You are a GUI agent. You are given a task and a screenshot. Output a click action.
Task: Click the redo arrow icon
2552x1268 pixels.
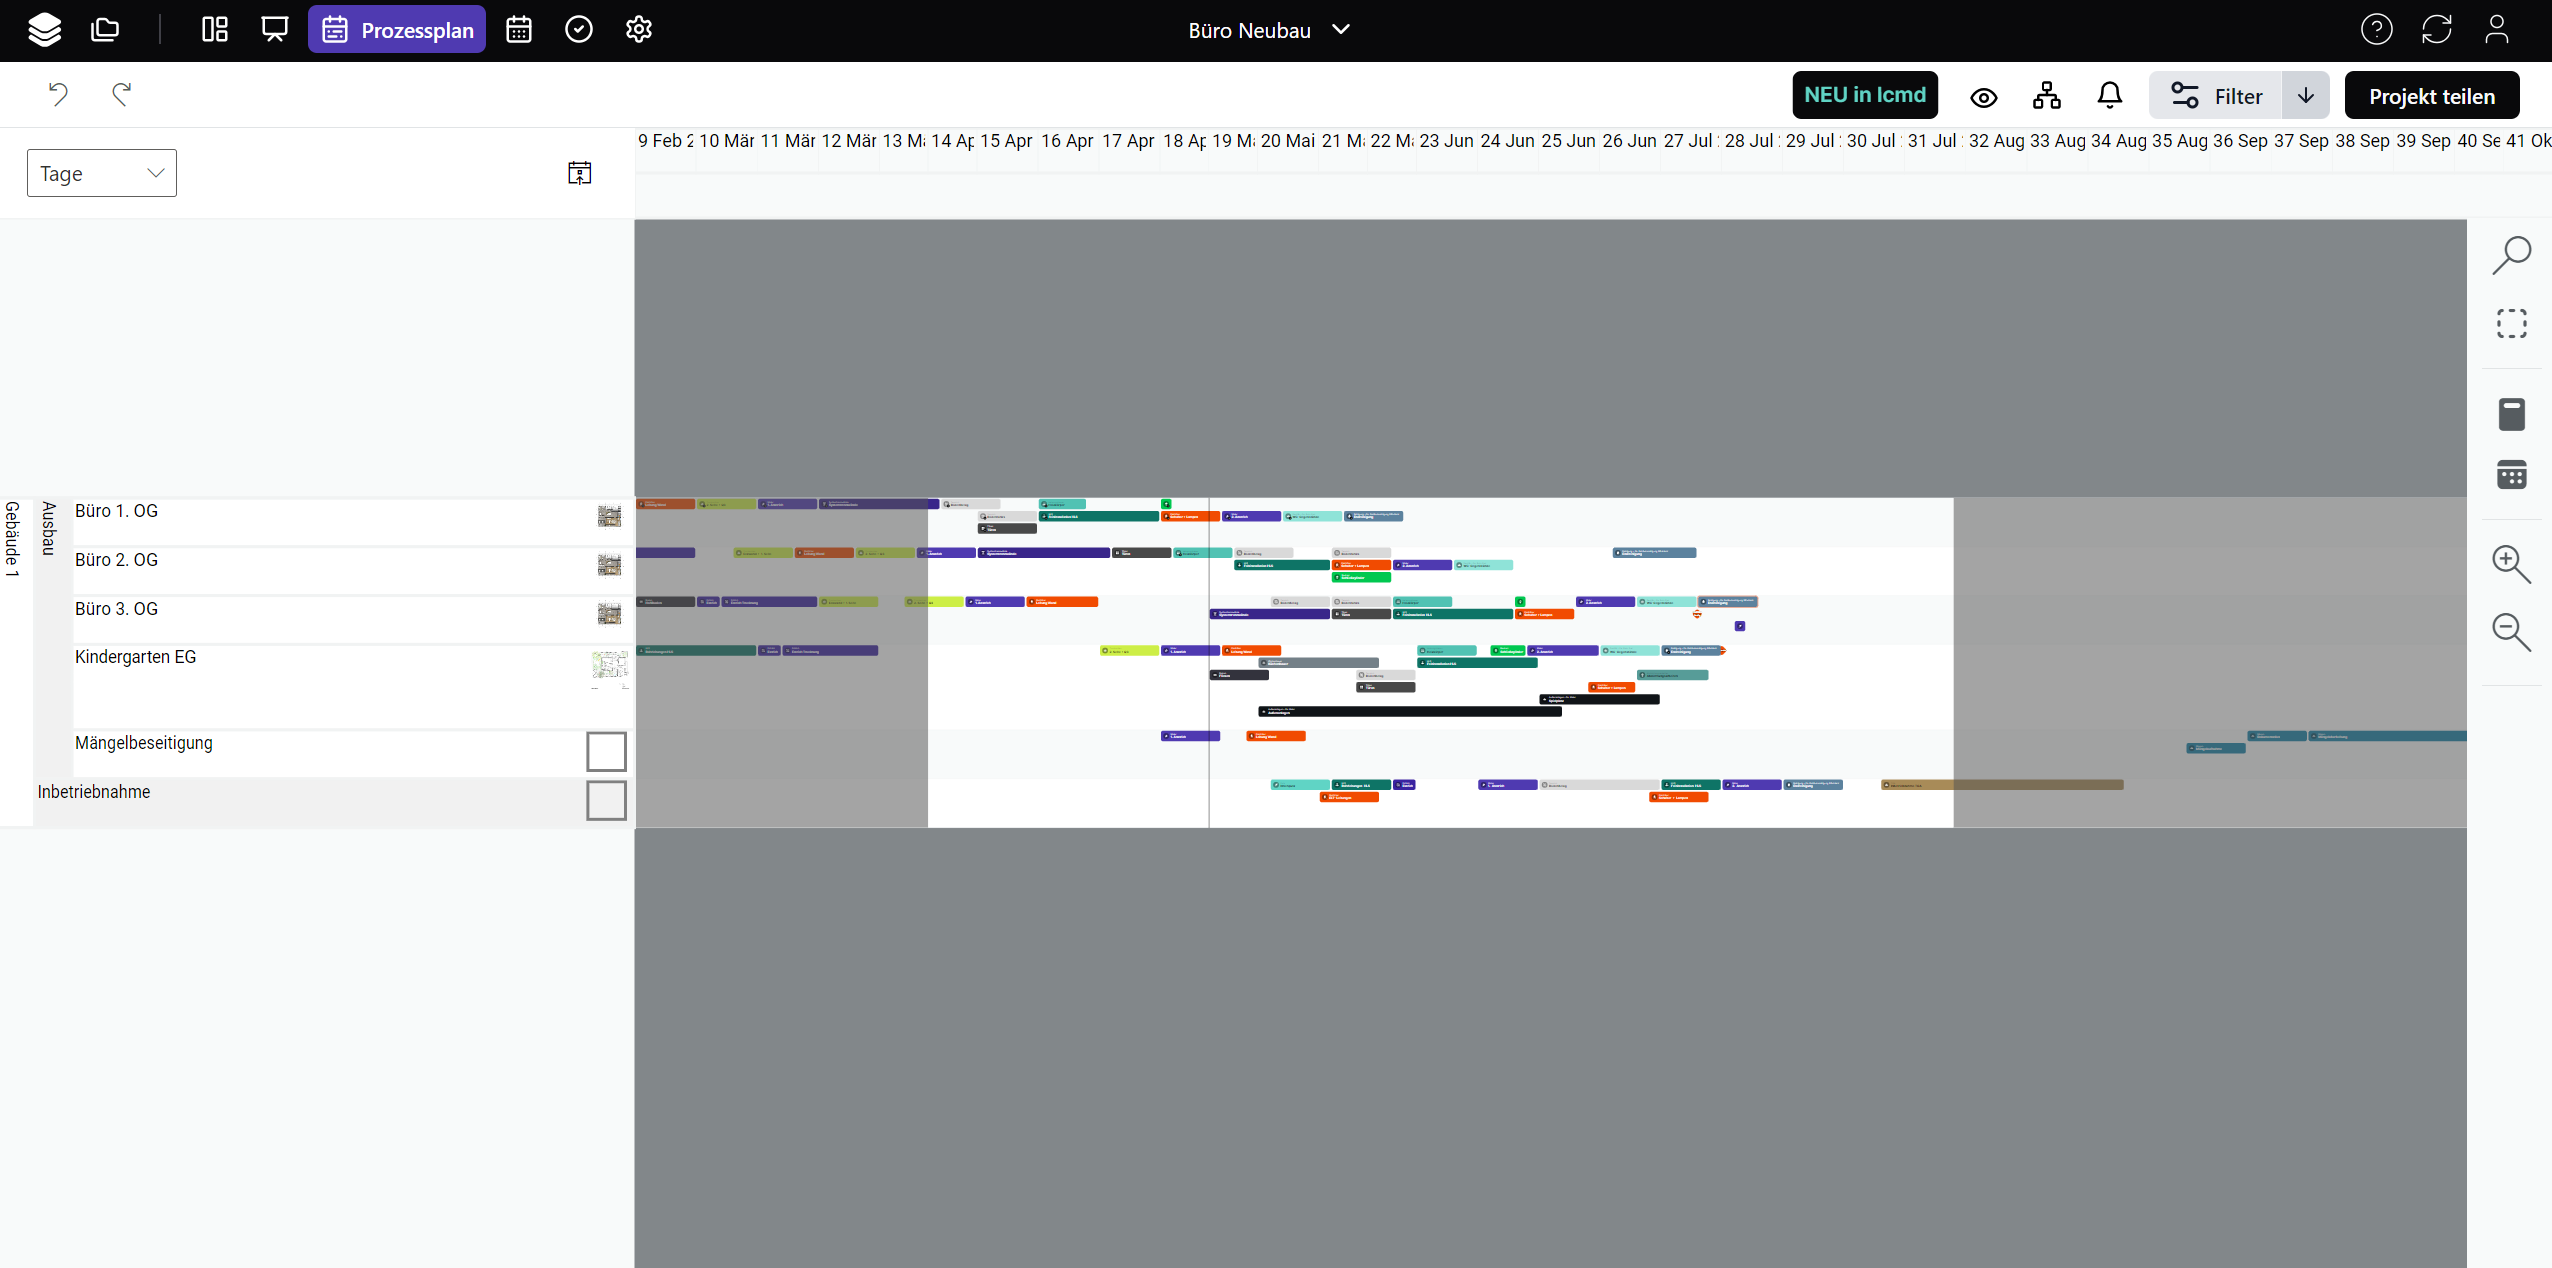tap(121, 94)
